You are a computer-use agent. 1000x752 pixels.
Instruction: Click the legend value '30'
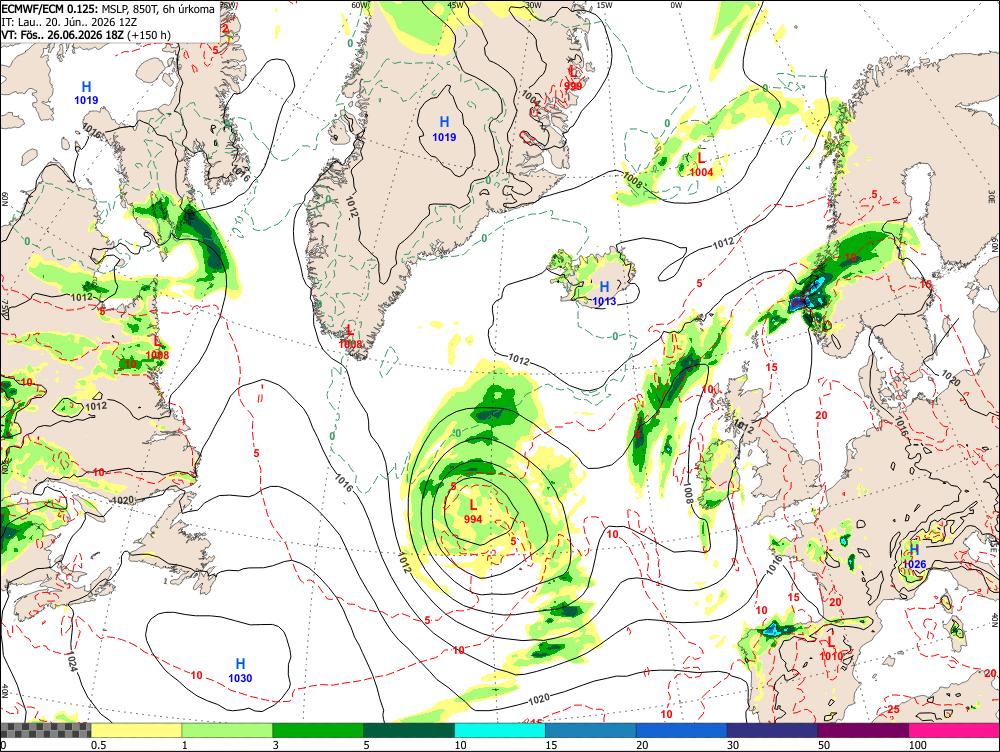(x=733, y=744)
